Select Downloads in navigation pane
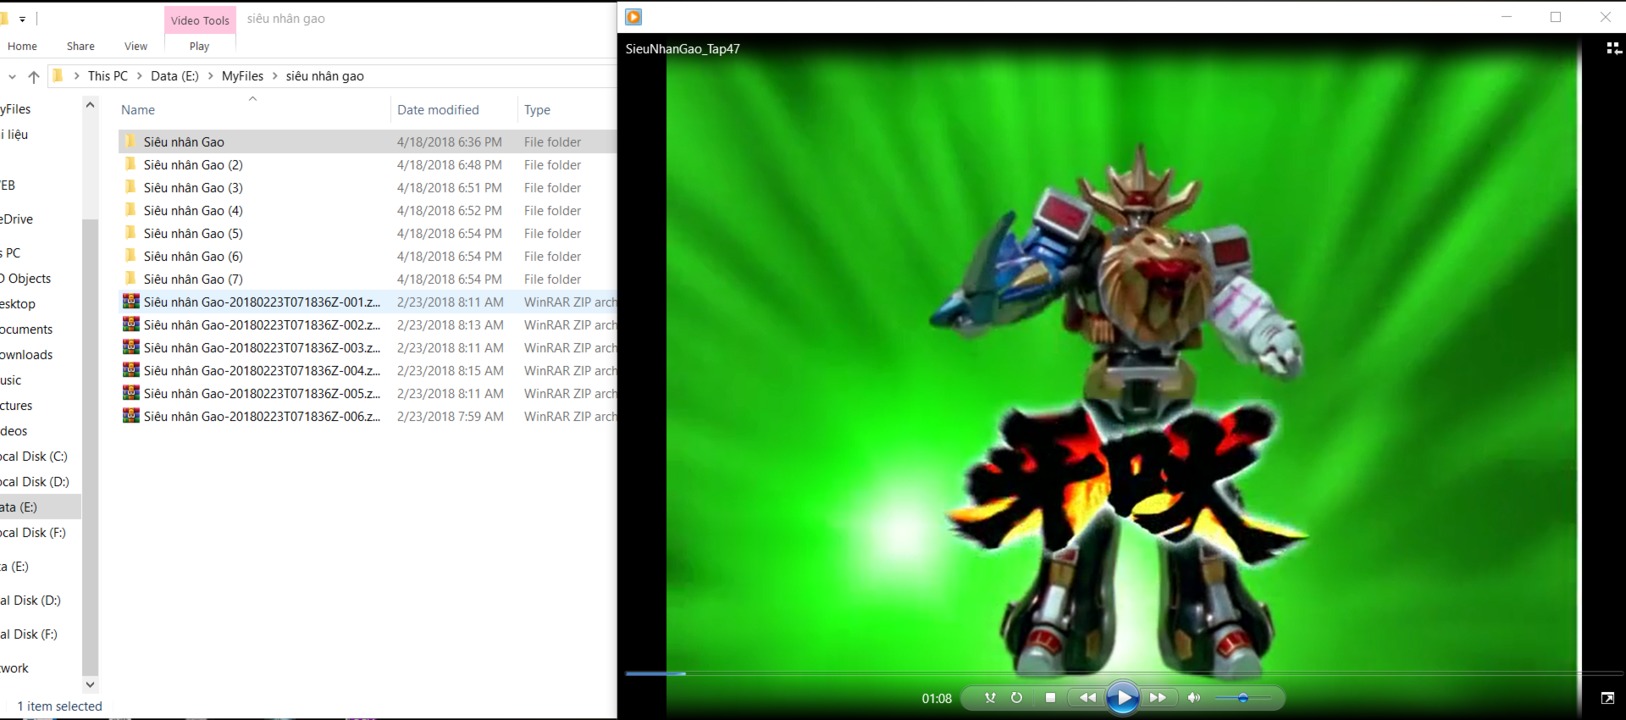 pos(26,355)
